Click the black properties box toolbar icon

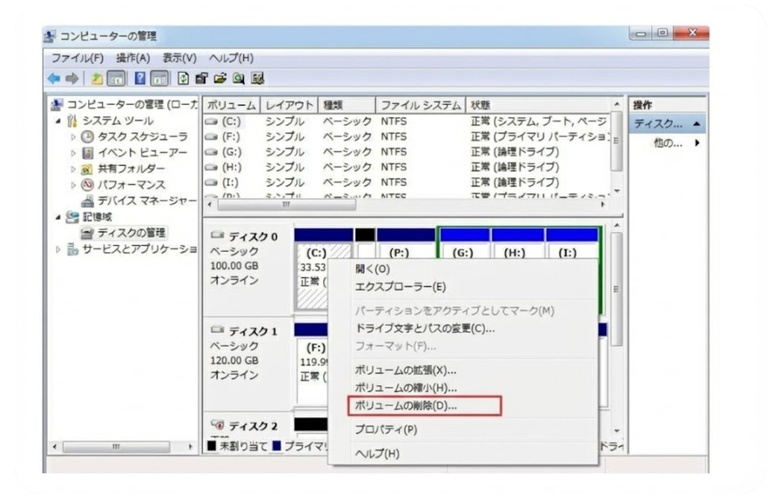pos(201,79)
